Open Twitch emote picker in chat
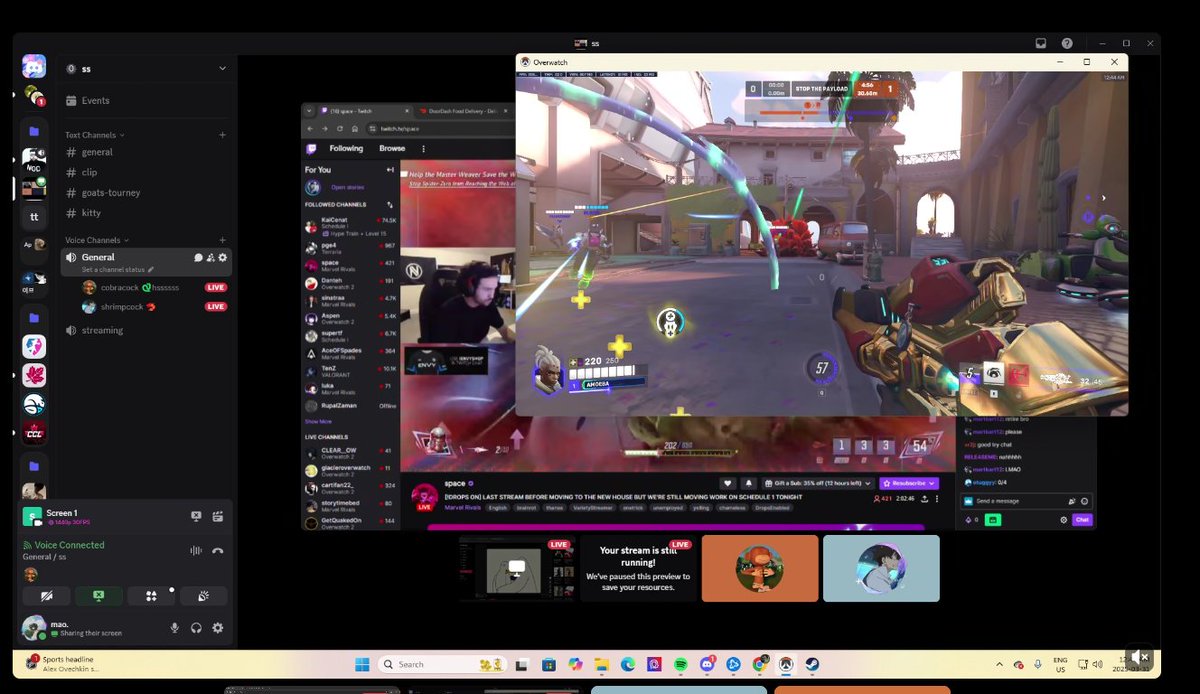The image size is (1200, 694). click(1085, 501)
